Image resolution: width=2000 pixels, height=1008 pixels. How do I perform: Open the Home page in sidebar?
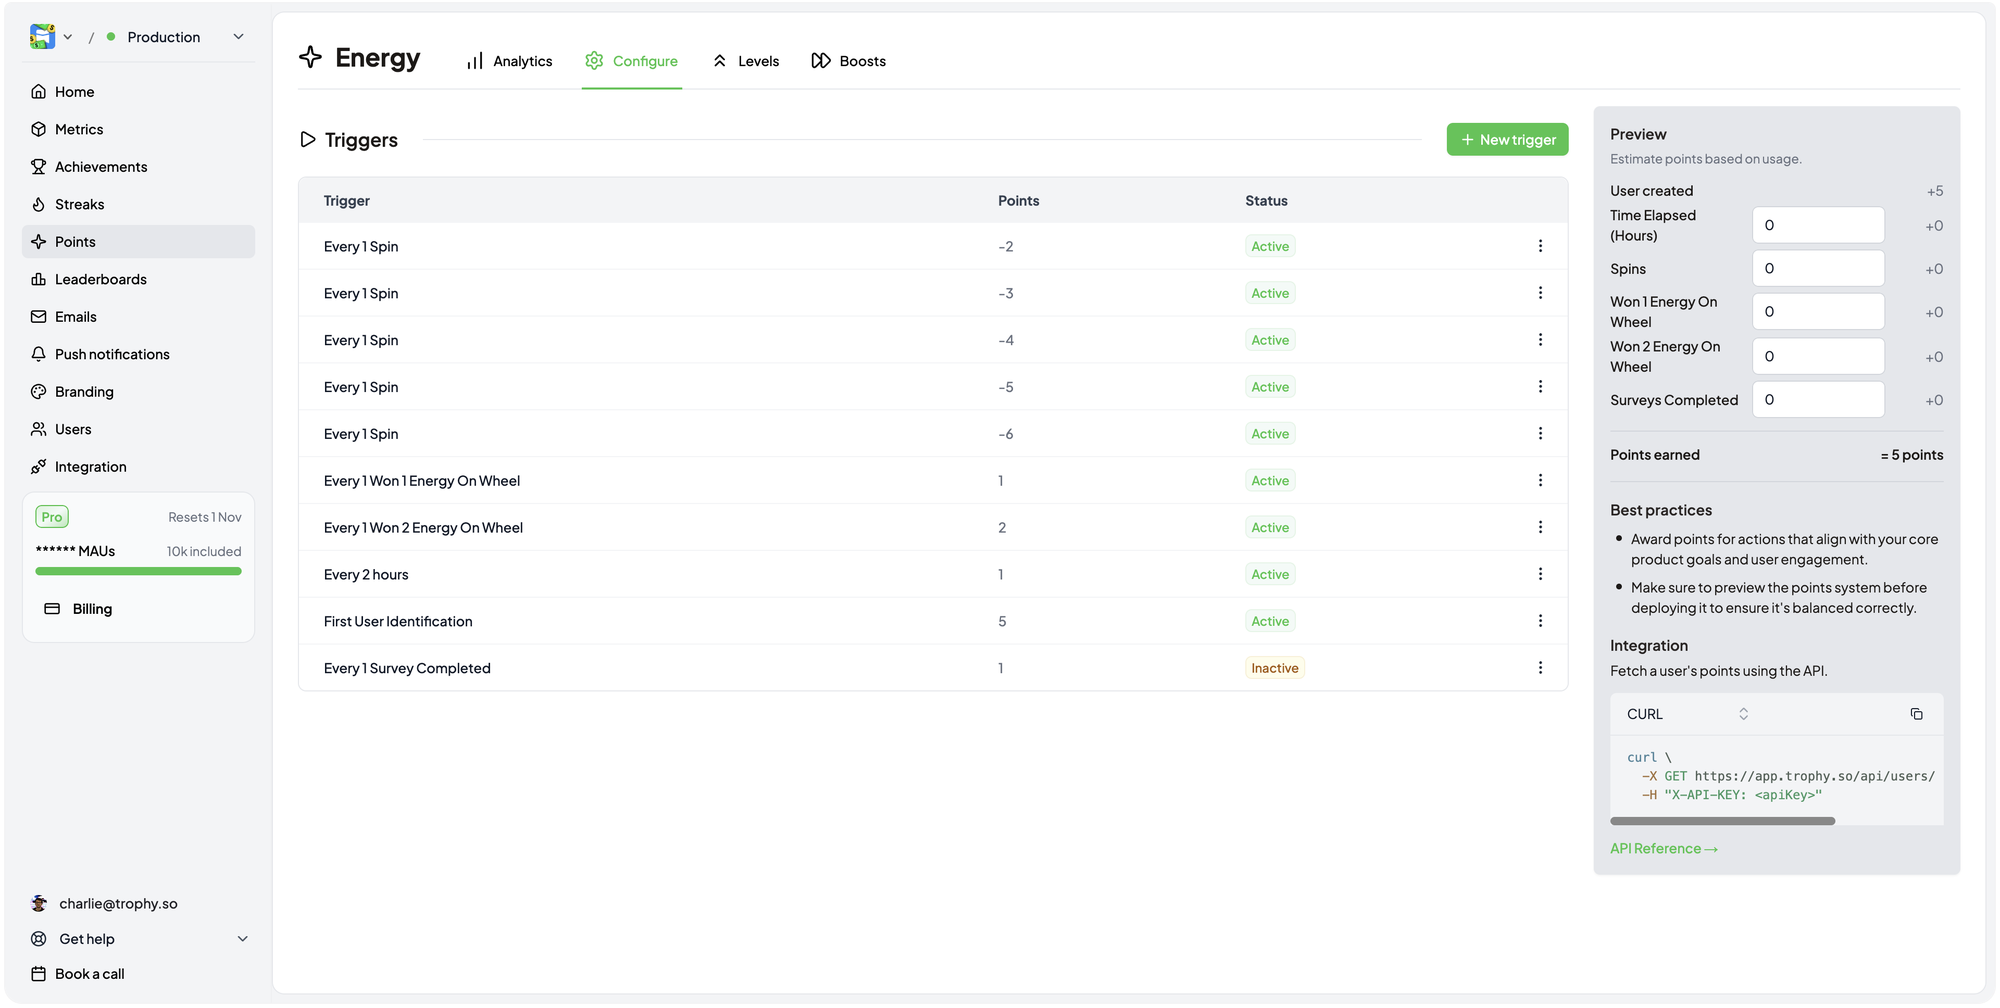click(x=138, y=92)
